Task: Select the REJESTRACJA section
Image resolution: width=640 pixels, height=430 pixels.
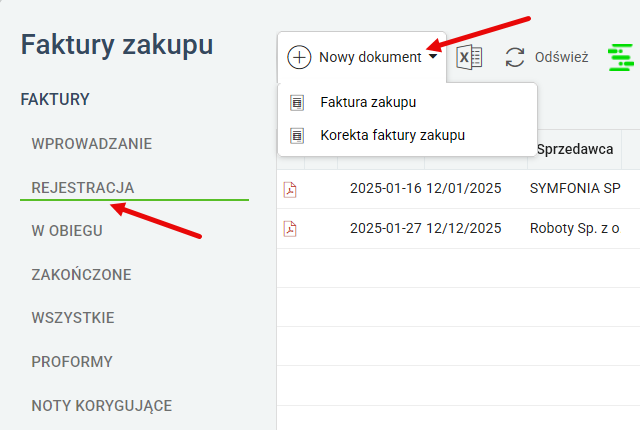Action: tap(83, 188)
